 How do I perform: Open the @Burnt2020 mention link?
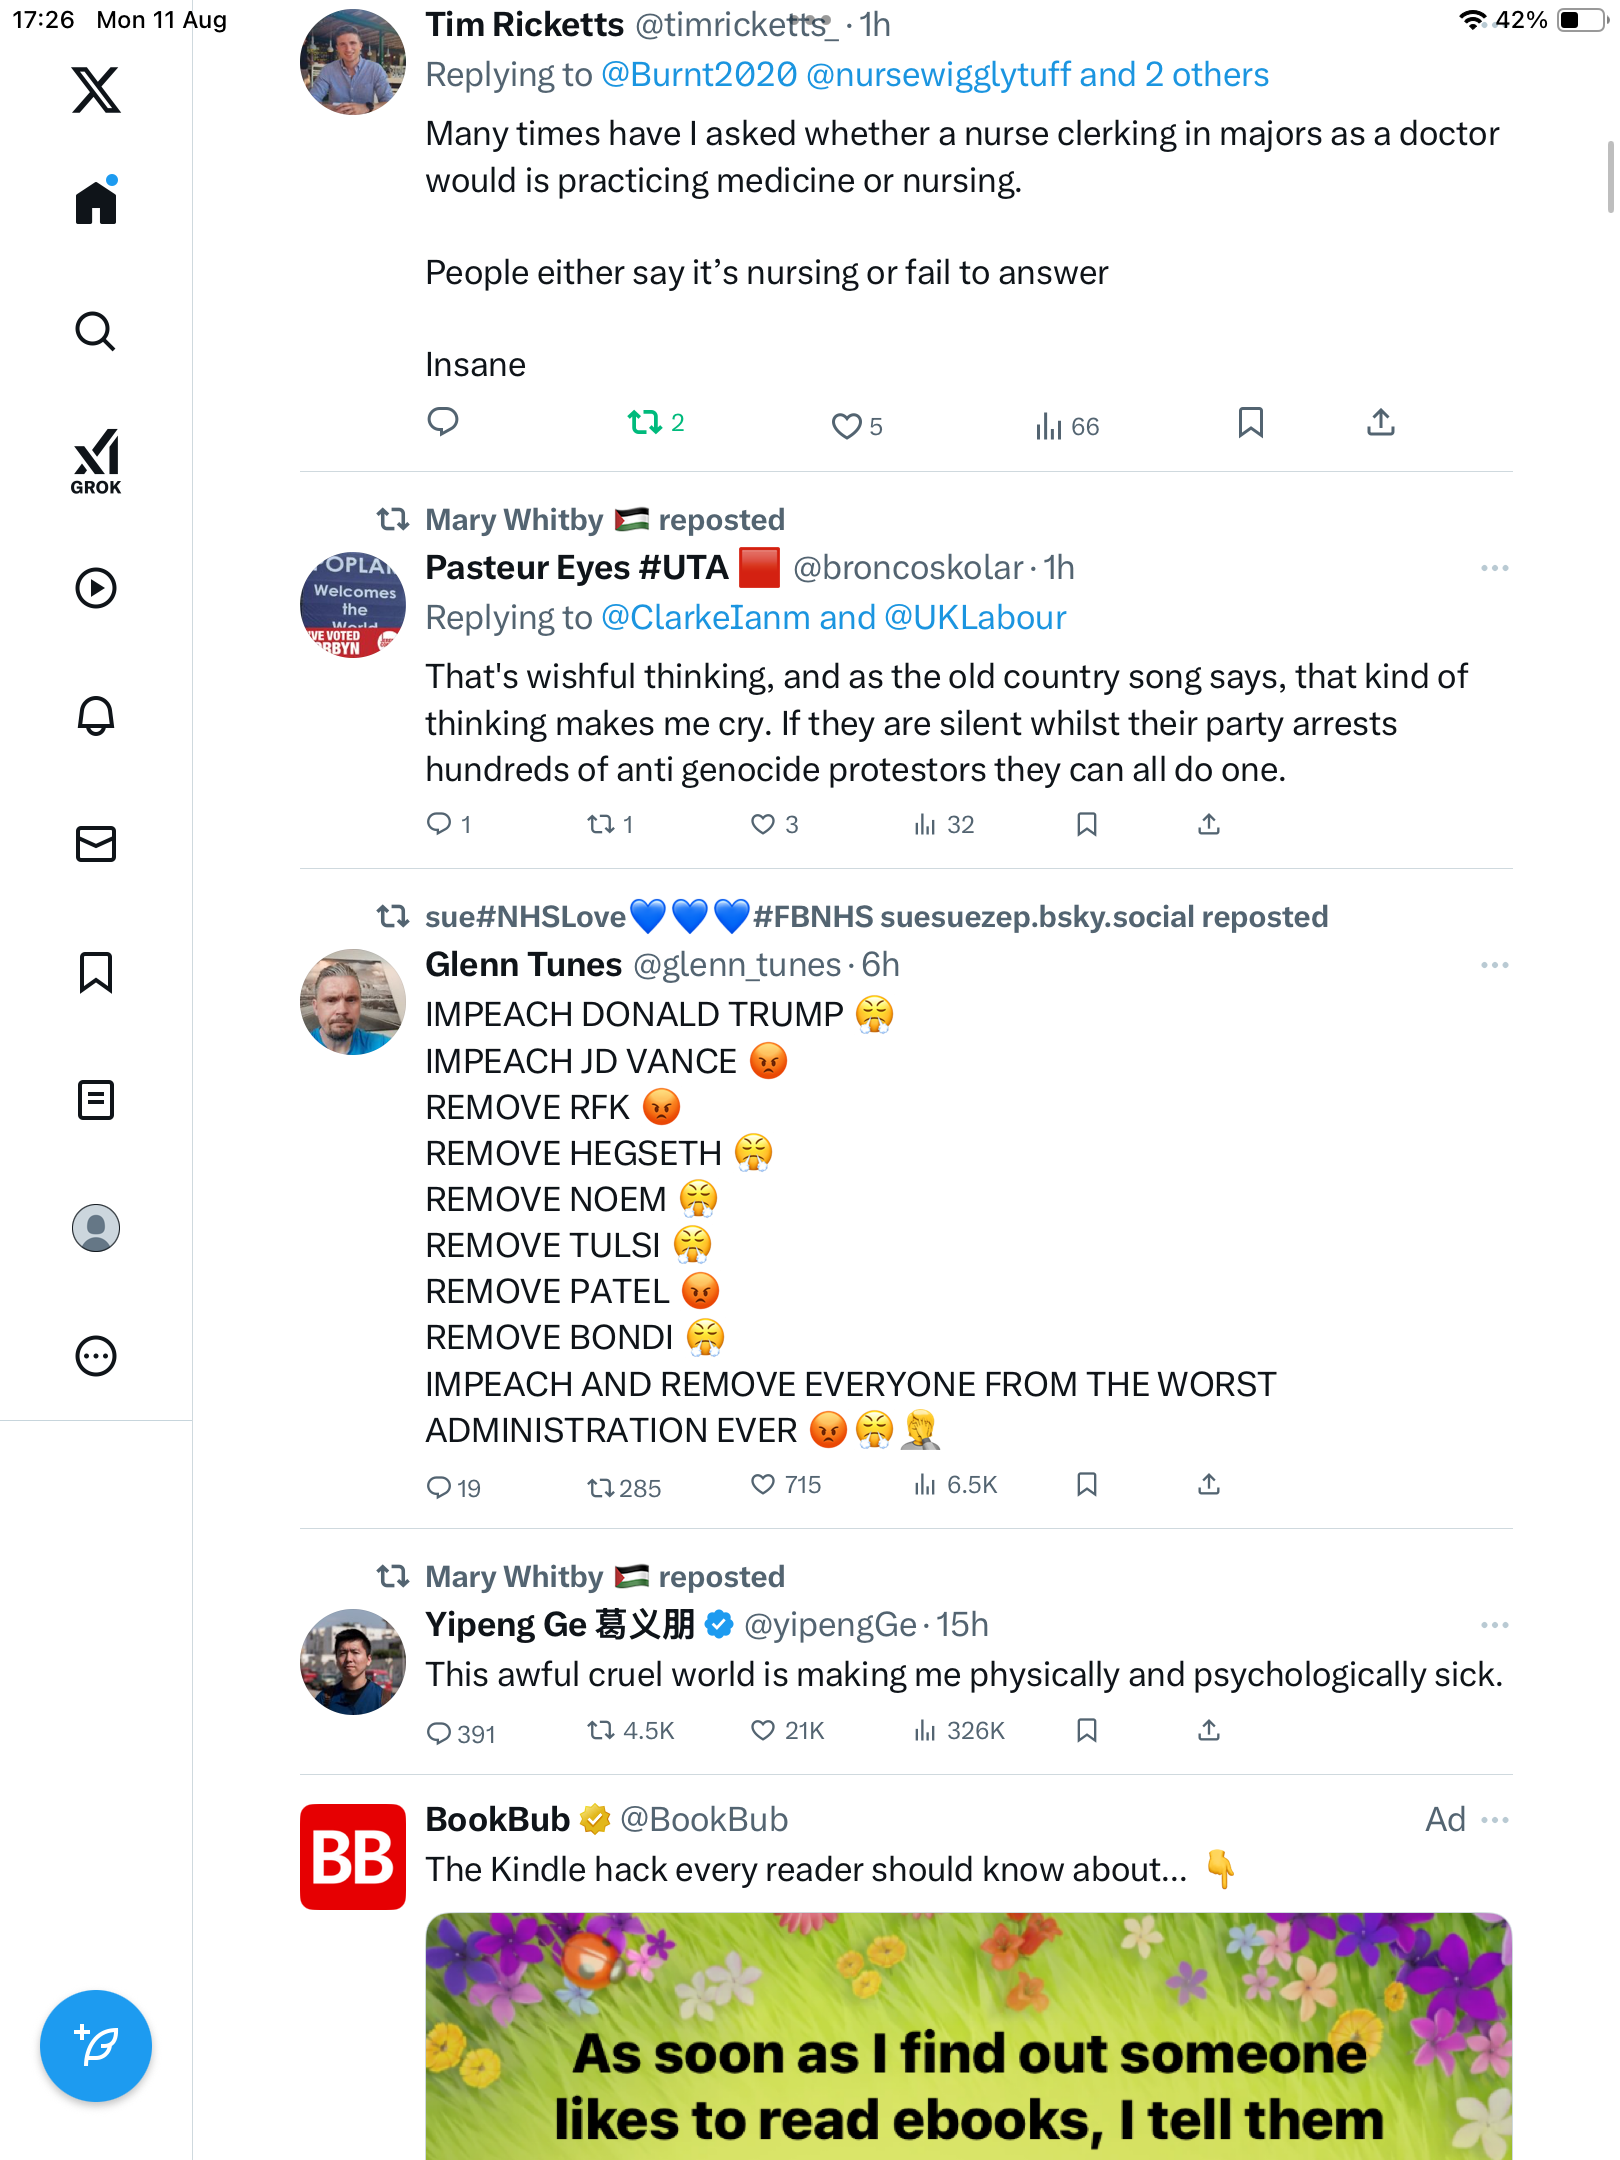coord(699,75)
